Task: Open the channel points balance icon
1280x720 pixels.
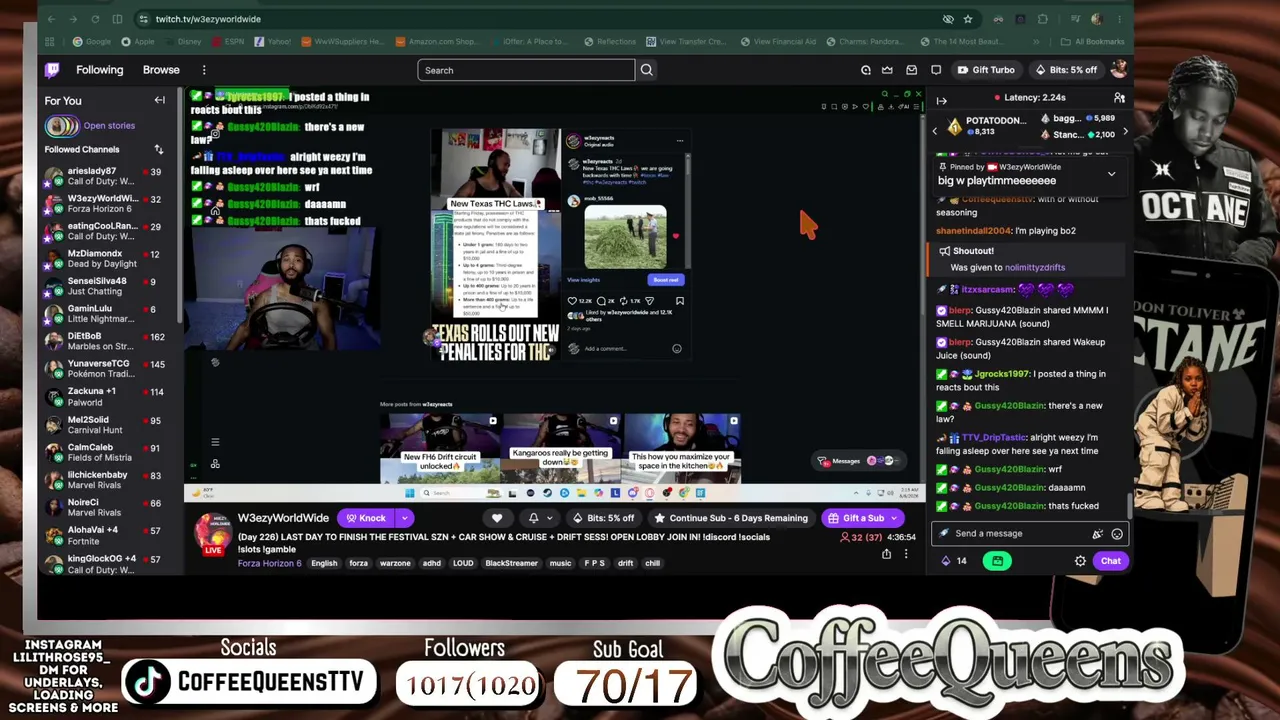Action: coord(946,561)
